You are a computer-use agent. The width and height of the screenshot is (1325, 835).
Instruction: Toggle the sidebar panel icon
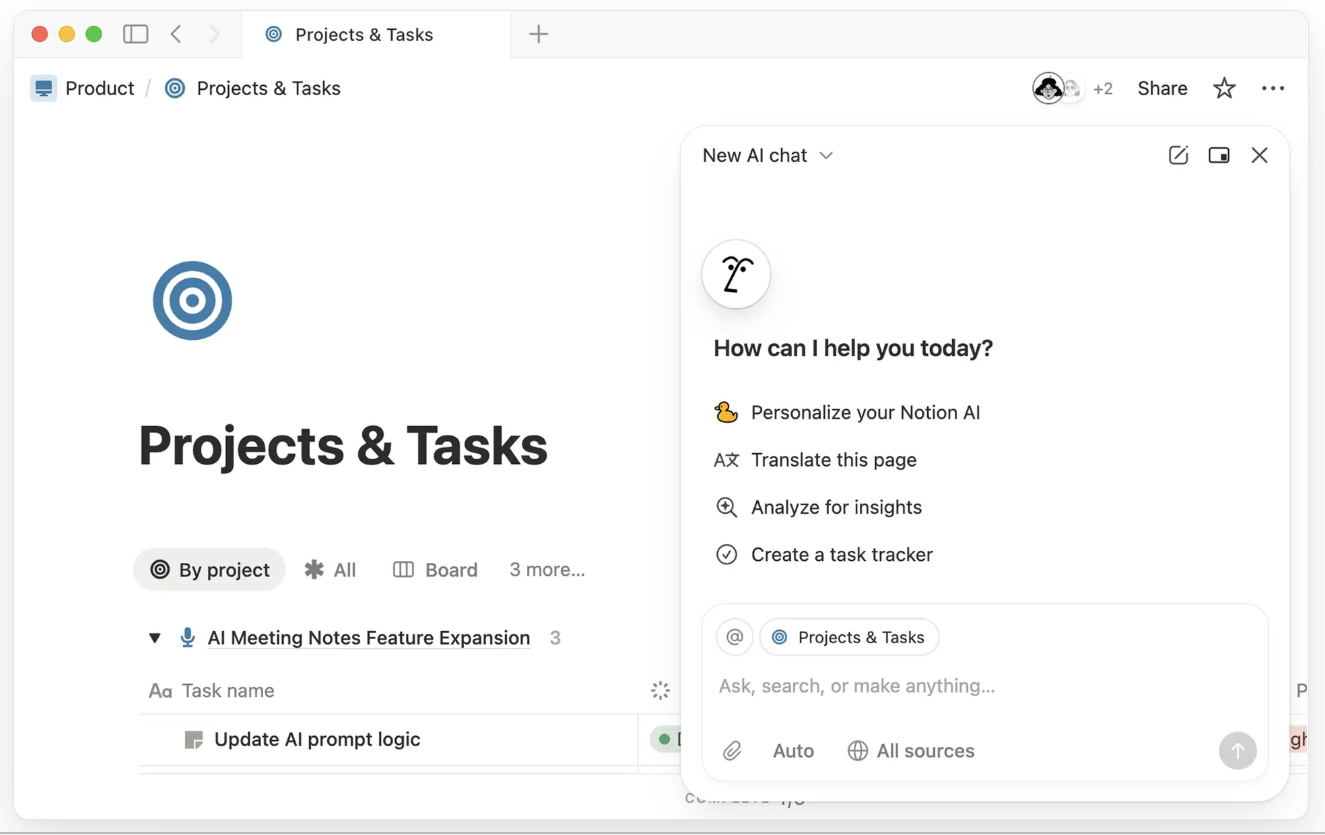135,34
